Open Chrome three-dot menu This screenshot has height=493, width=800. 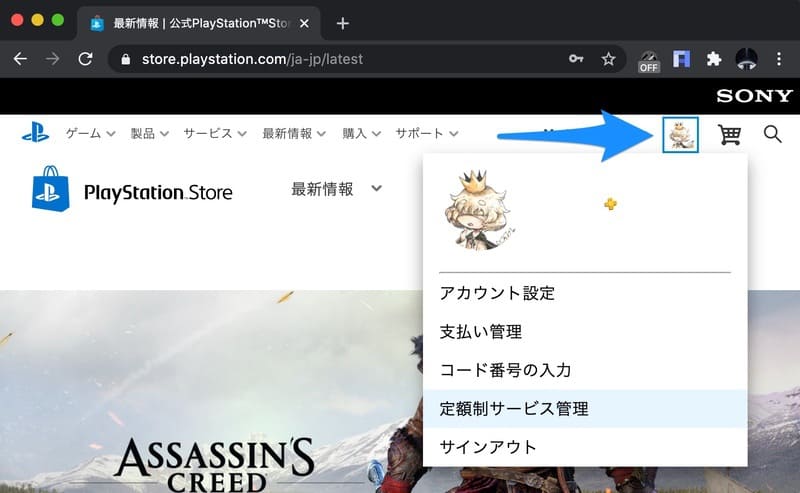779,59
